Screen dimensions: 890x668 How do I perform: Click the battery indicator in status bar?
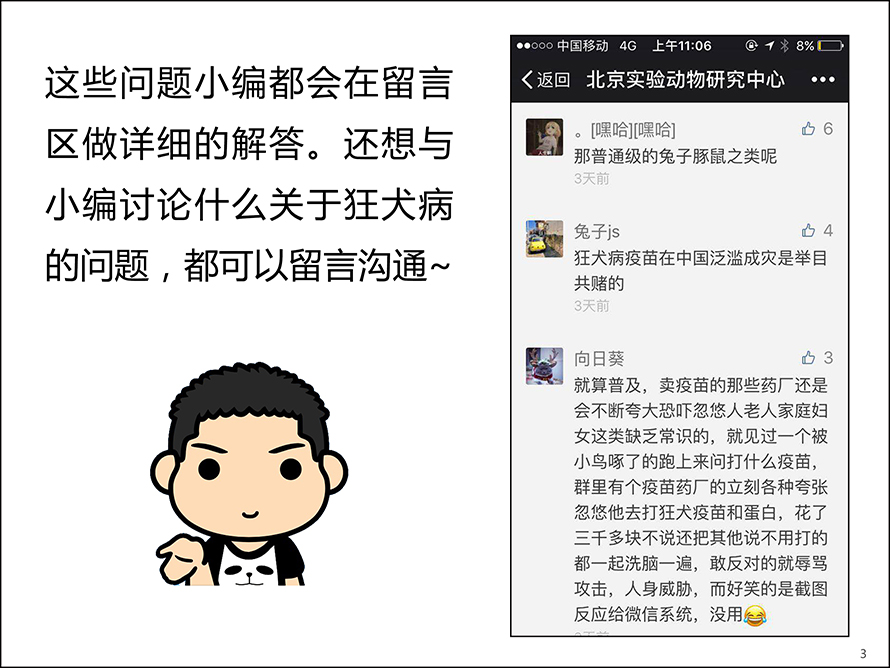click(x=830, y=45)
